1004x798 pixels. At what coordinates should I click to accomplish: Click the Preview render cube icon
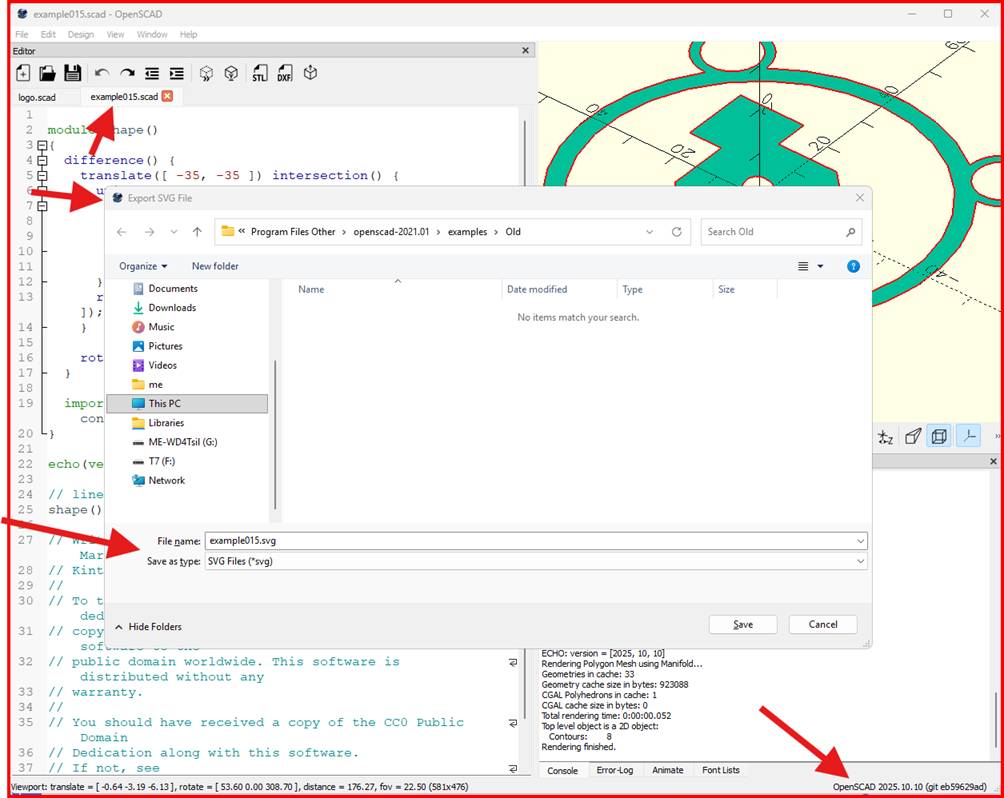click(206, 73)
